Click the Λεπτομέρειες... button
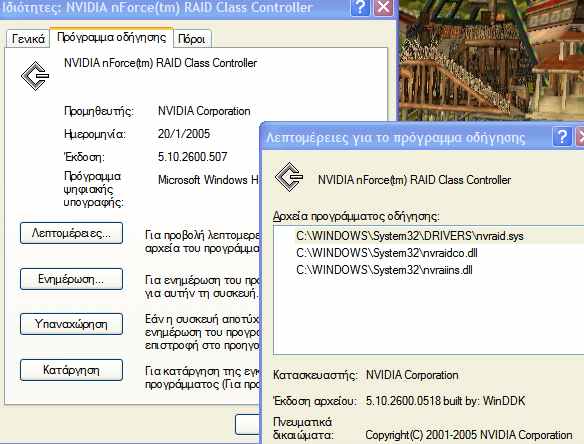The height and width of the screenshot is (444, 584). pos(71,233)
